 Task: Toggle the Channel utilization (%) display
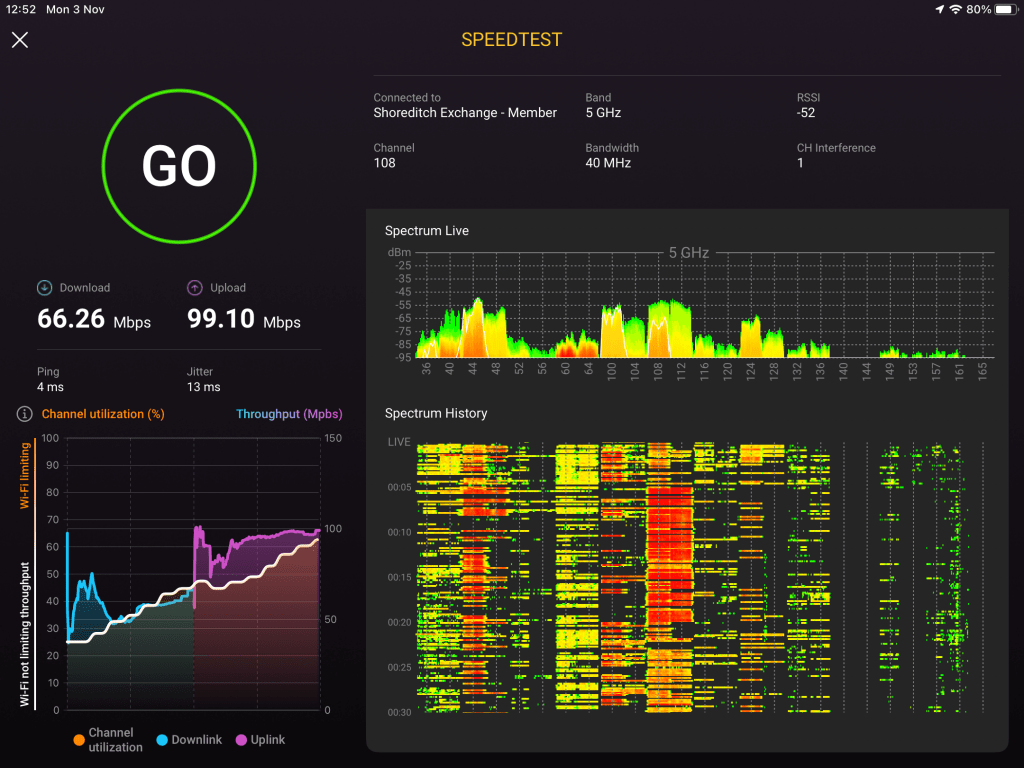click(103, 413)
